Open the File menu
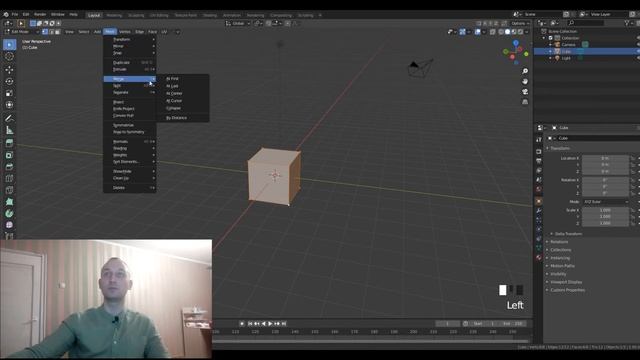Screen dimensions: 640x360 tap(15, 15)
